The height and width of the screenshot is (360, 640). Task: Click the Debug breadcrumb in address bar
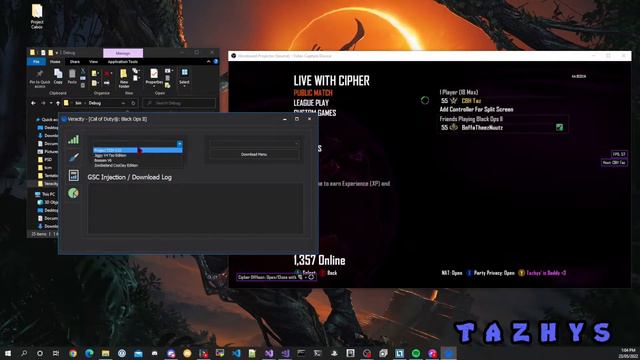[x=95, y=103]
